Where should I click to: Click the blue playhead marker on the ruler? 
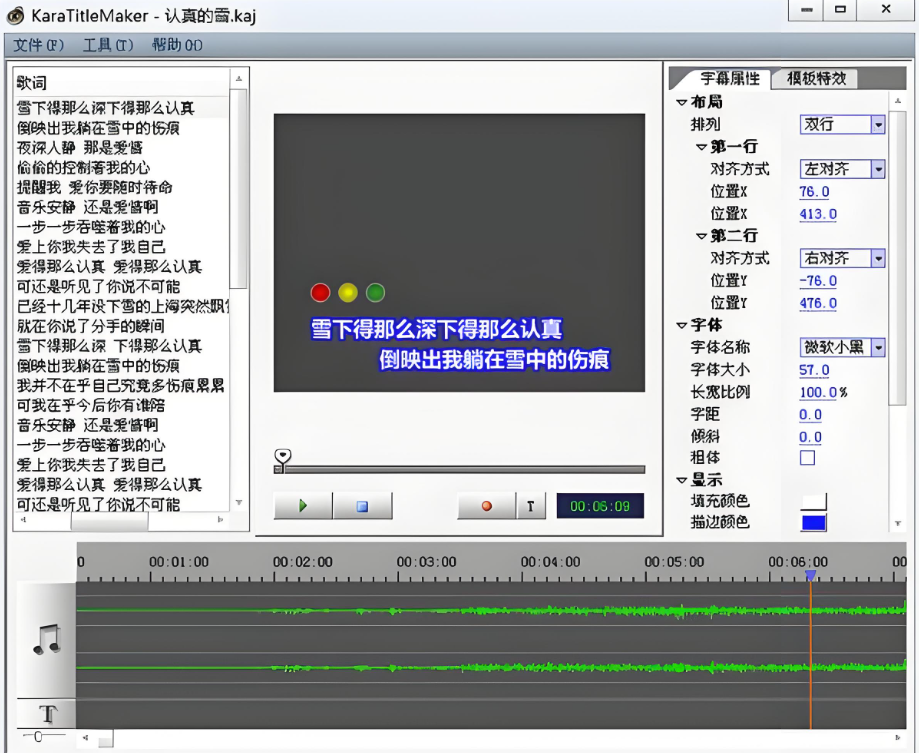(x=811, y=576)
